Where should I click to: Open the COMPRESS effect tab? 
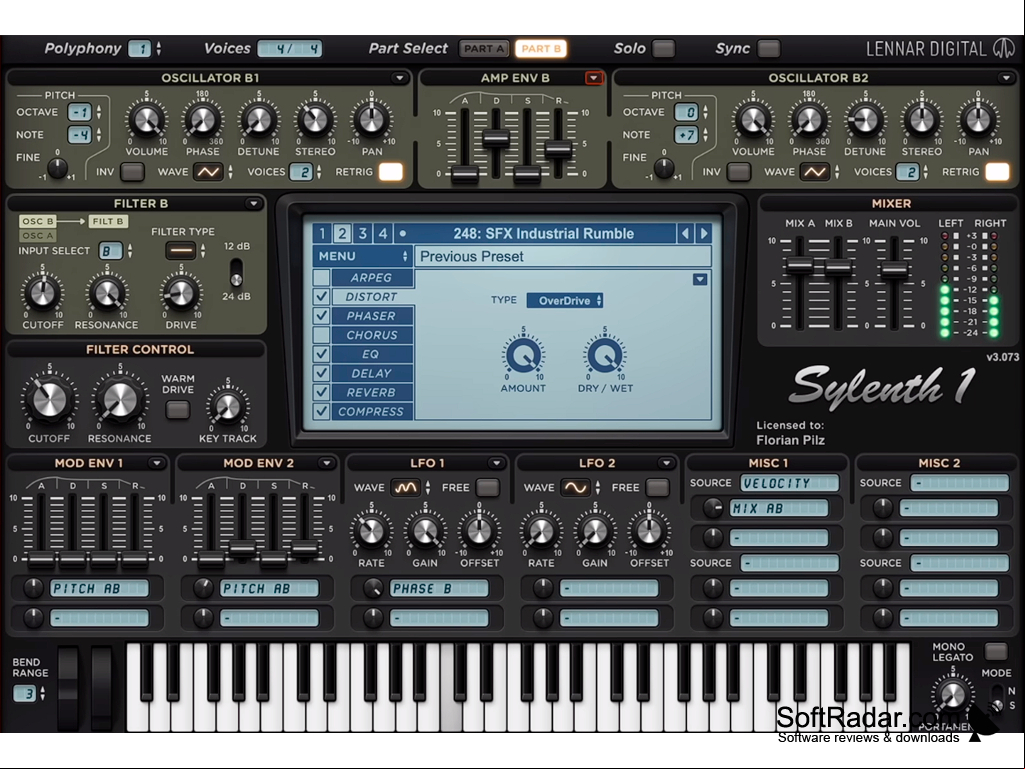point(371,411)
